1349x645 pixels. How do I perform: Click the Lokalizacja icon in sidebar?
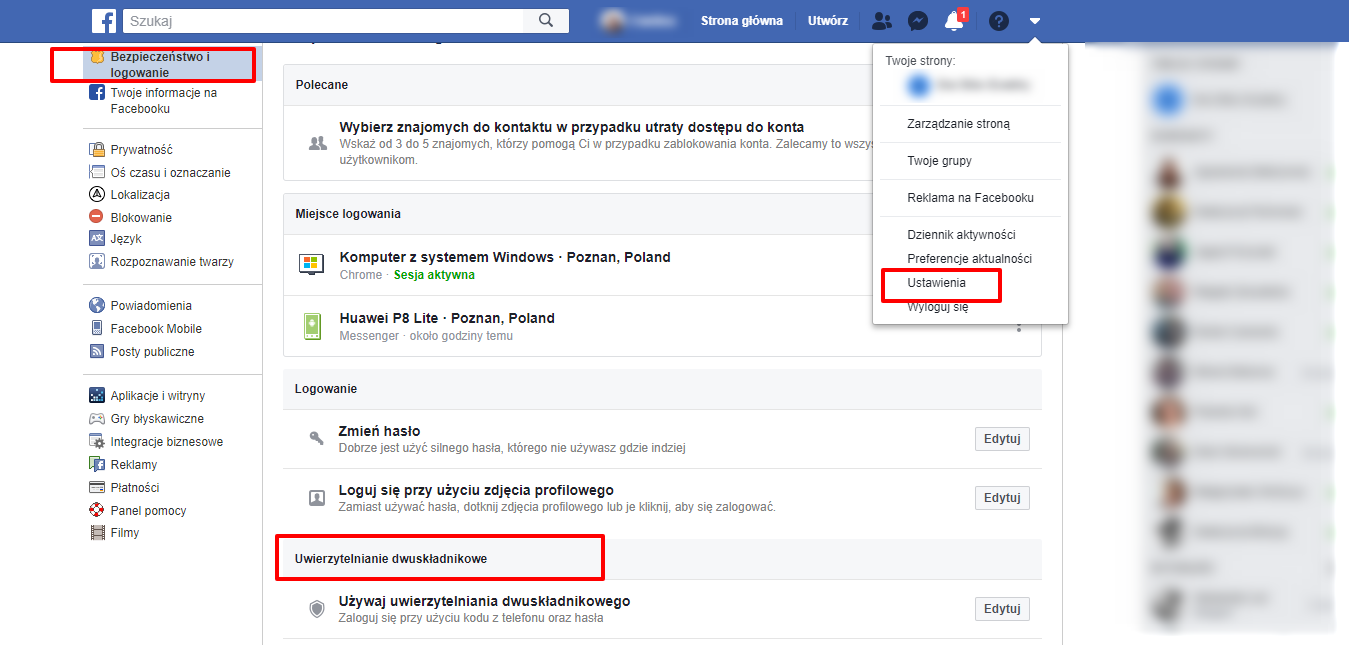coord(97,195)
